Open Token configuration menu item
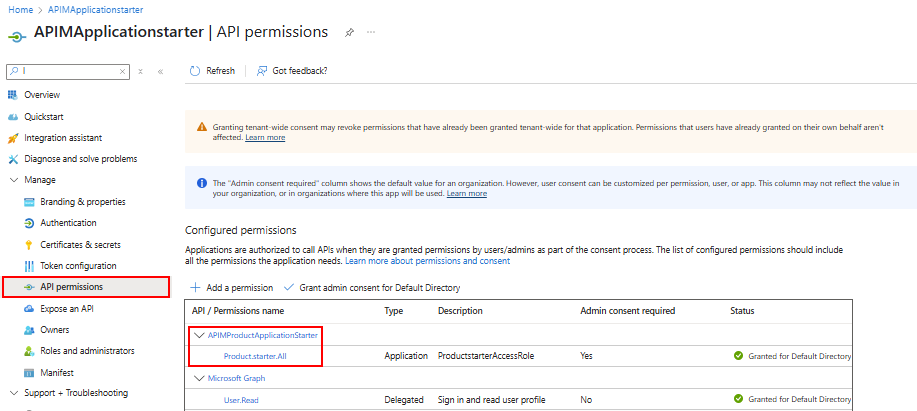 tap(78, 266)
